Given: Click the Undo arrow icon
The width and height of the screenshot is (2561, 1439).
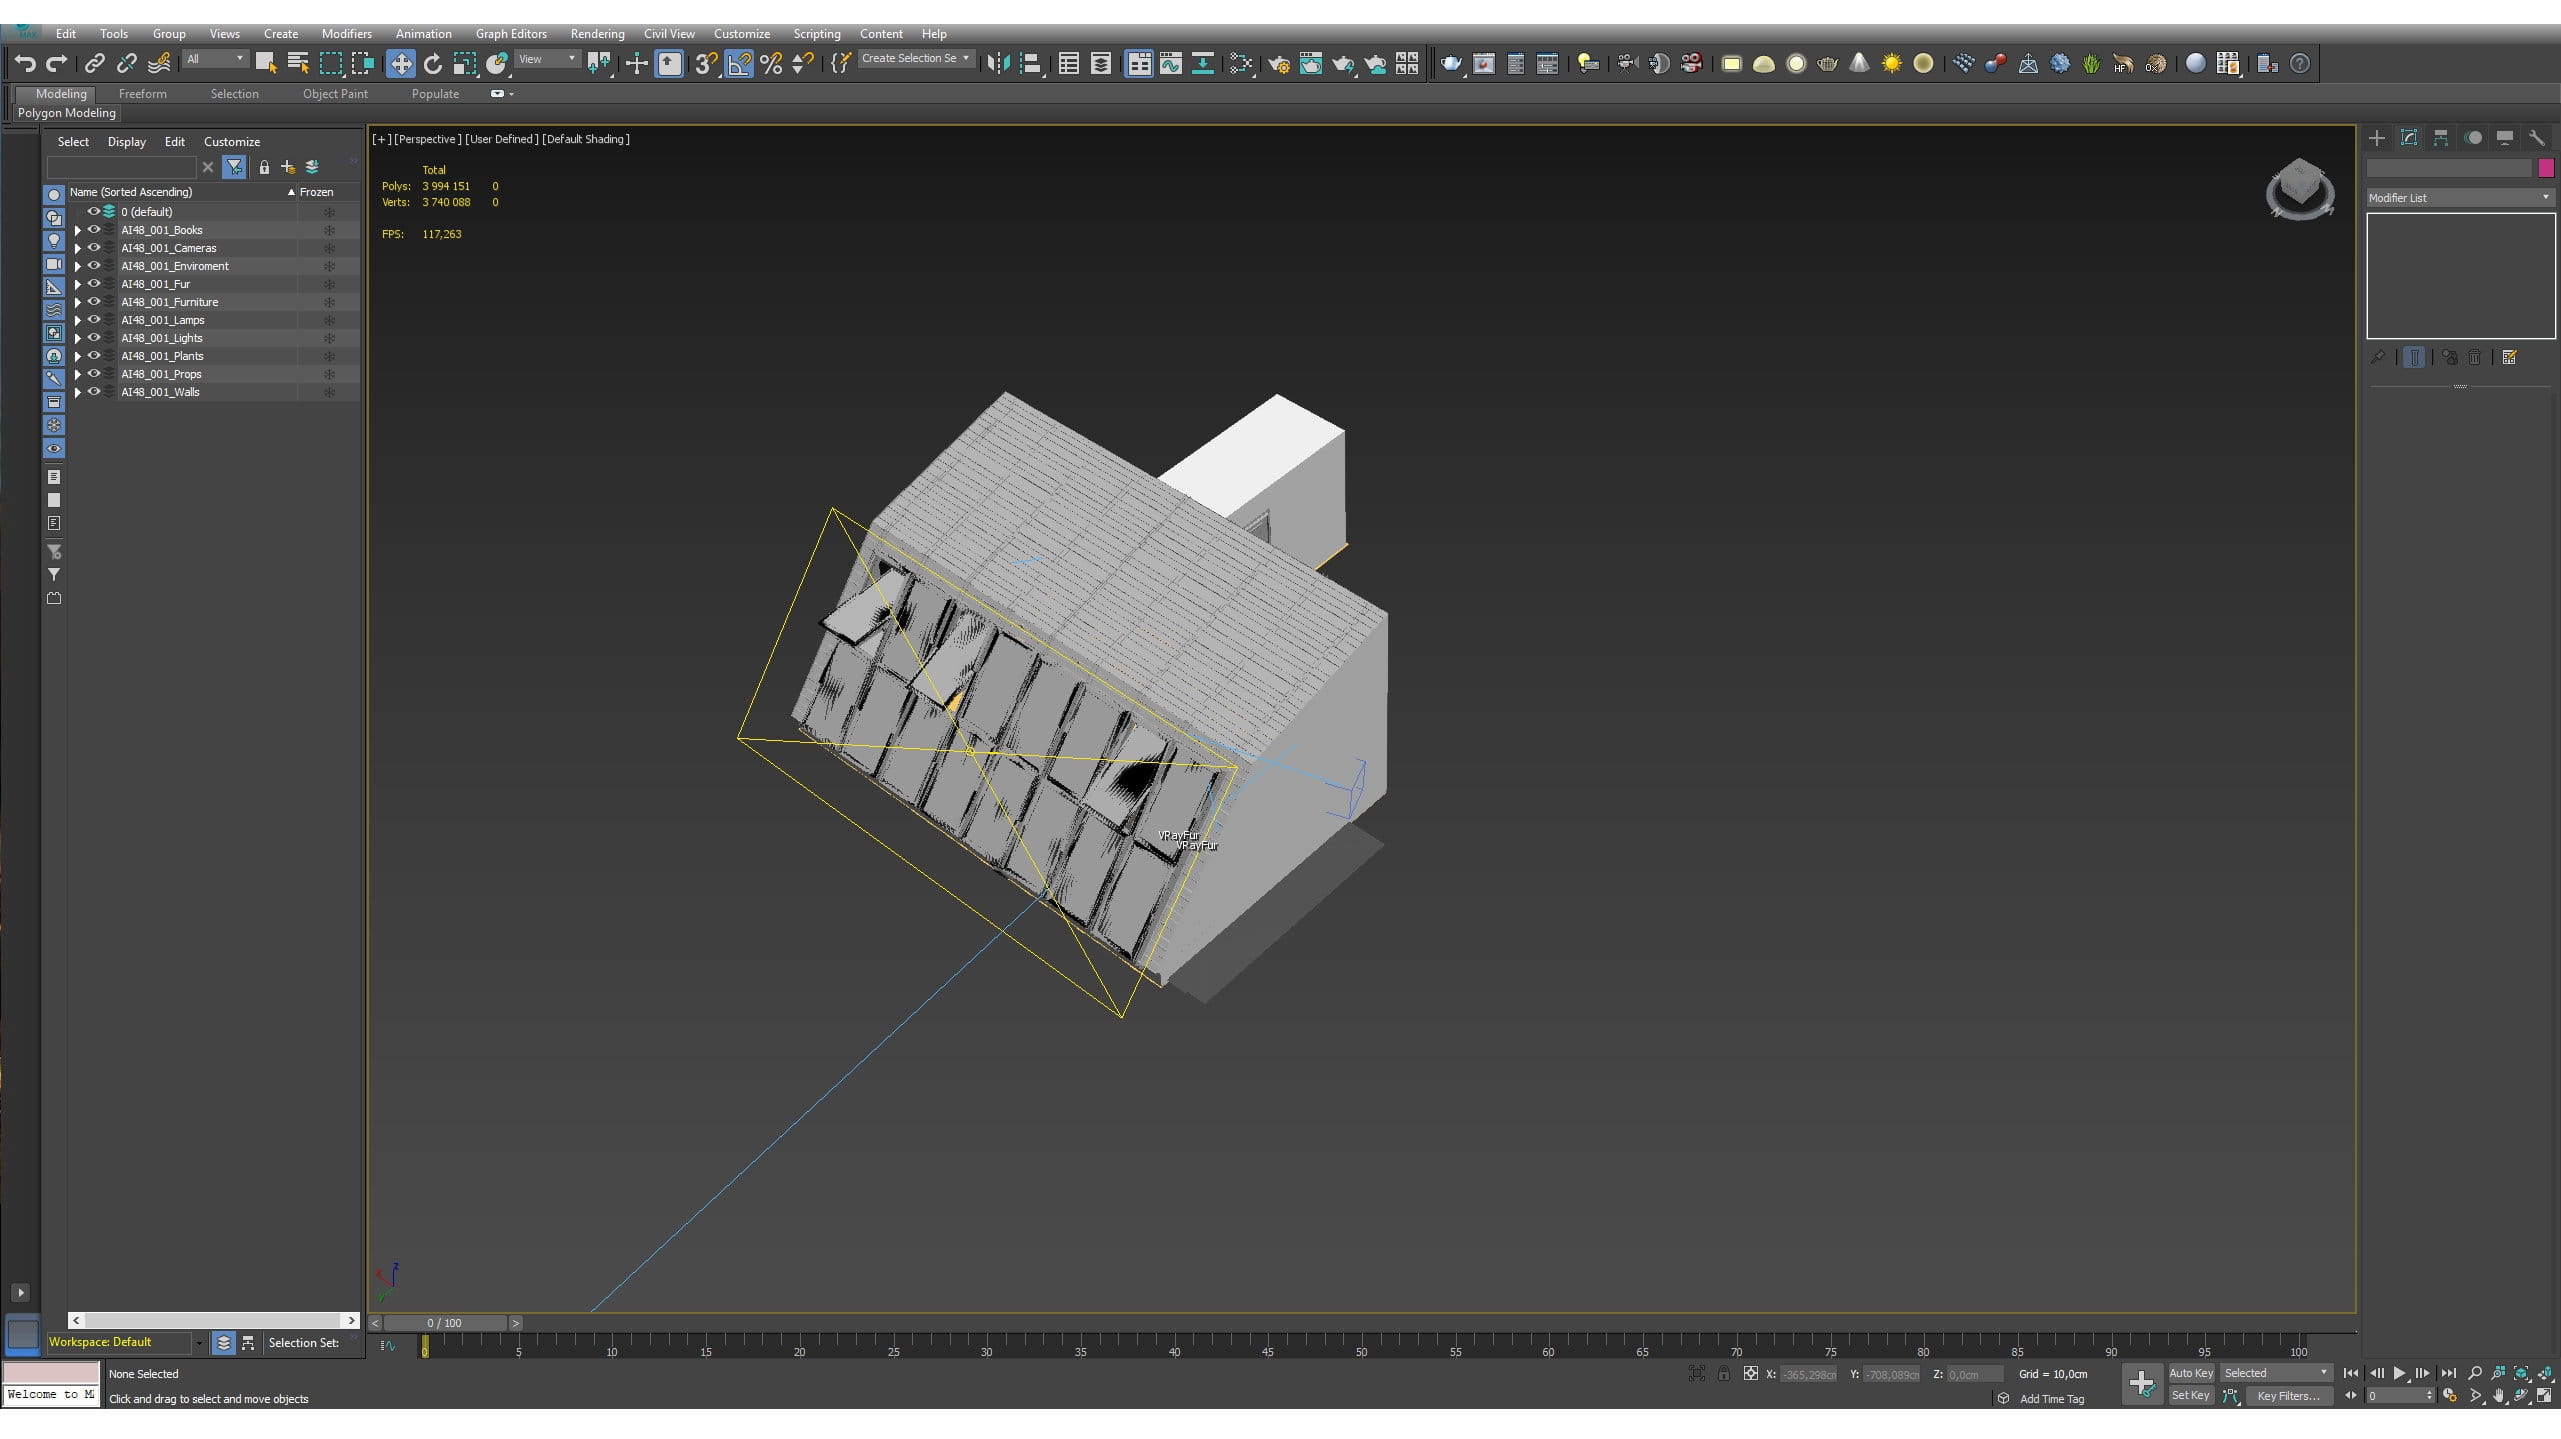Looking at the screenshot, I should point(24,64).
